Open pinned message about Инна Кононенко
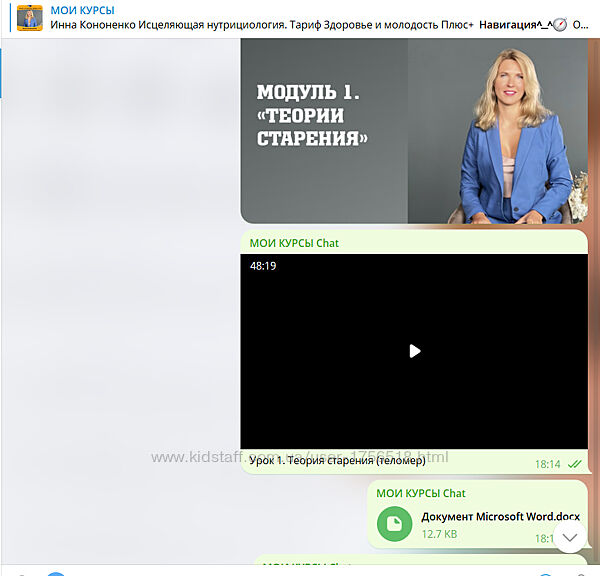Viewport: 600px width, 576px height. (260, 24)
